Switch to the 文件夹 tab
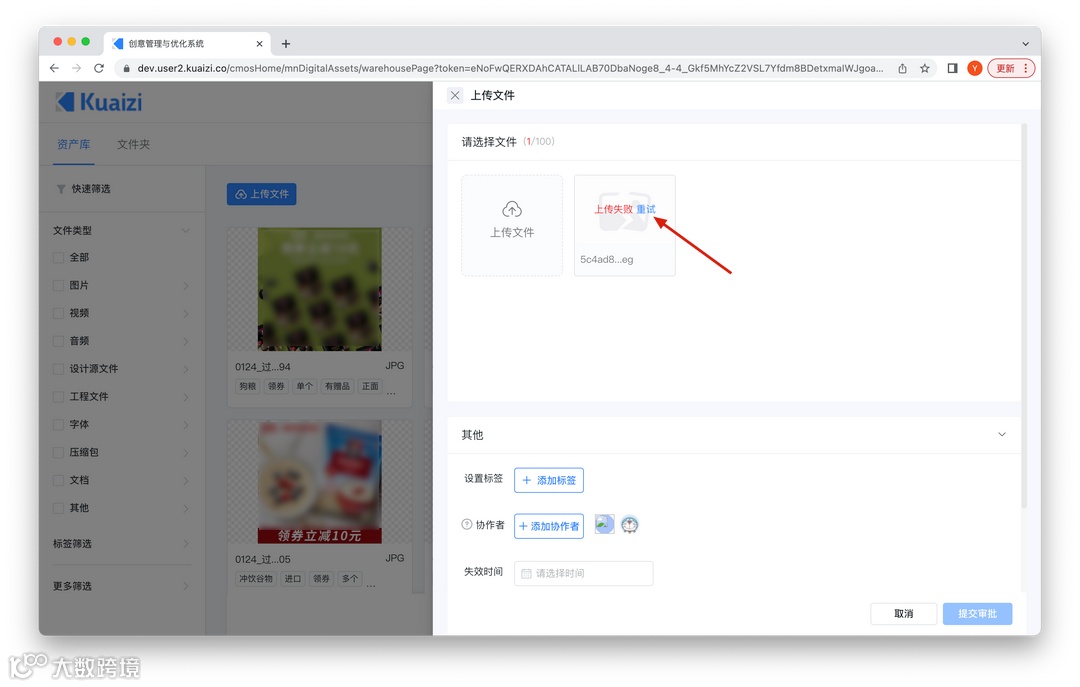 point(133,144)
